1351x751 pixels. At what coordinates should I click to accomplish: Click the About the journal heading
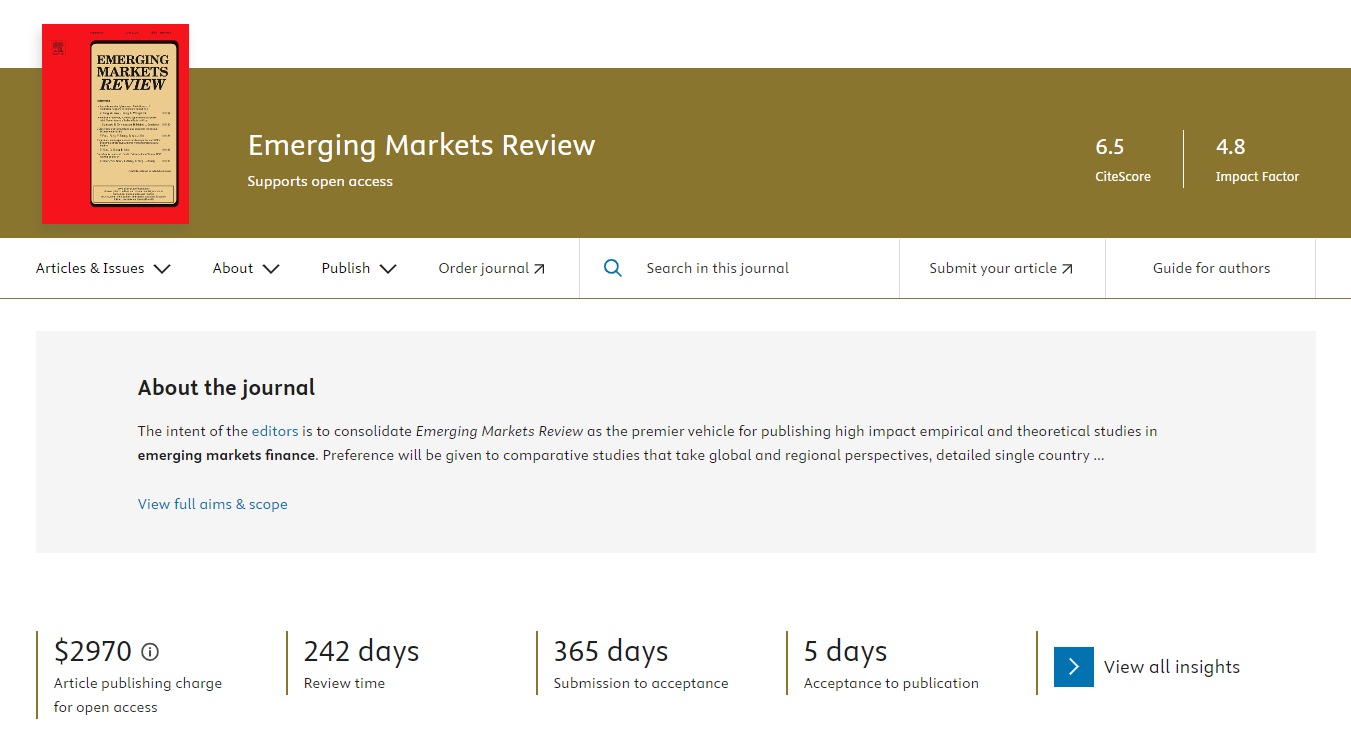(x=226, y=388)
